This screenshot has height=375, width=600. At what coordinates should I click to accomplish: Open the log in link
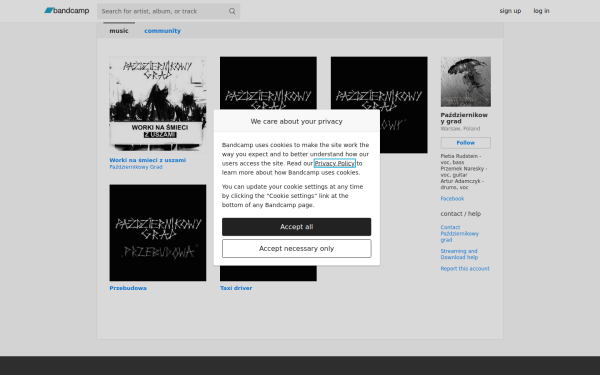541,11
